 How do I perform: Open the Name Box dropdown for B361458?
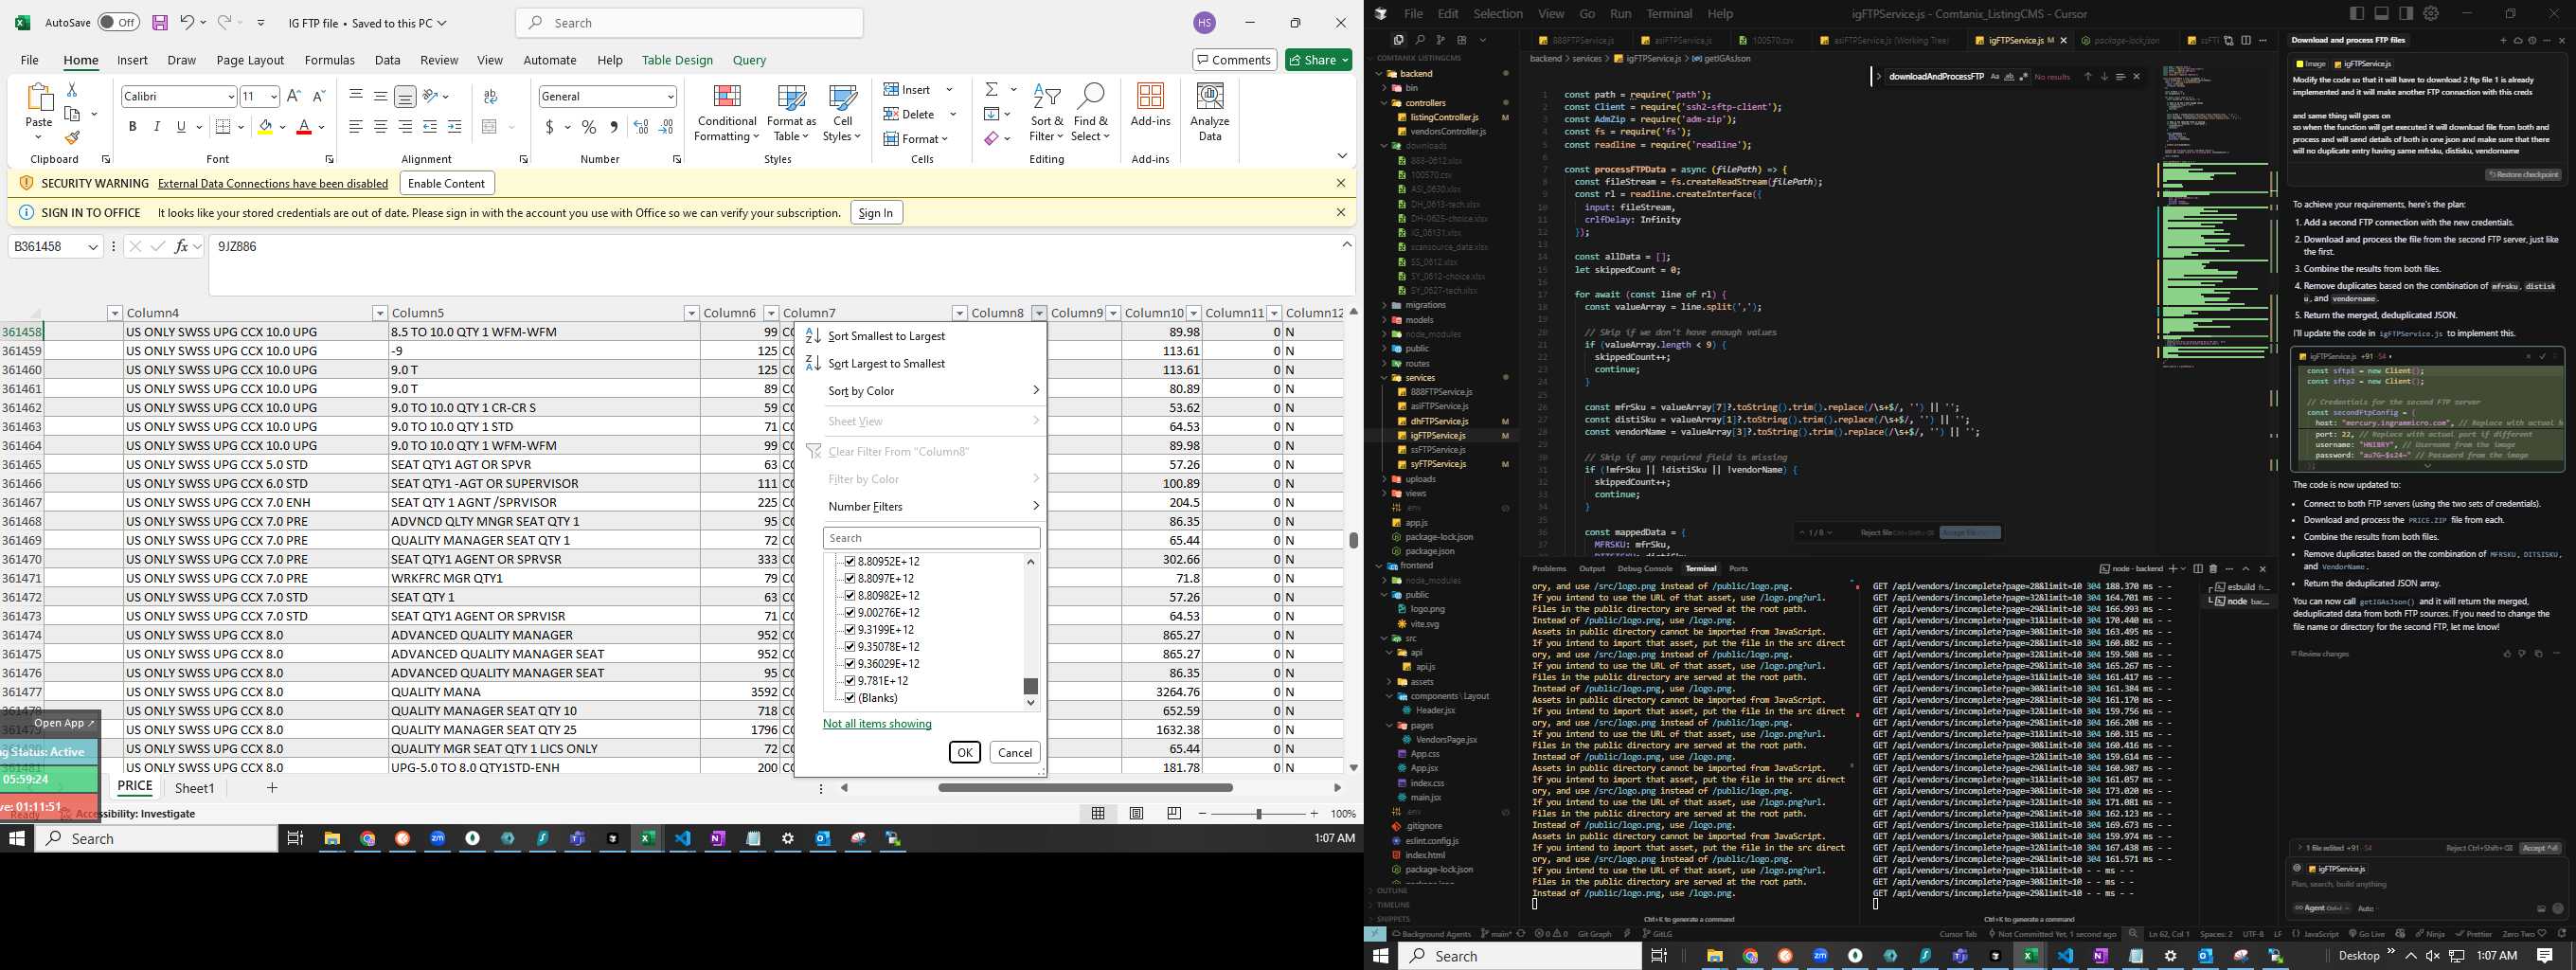[x=93, y=247]
